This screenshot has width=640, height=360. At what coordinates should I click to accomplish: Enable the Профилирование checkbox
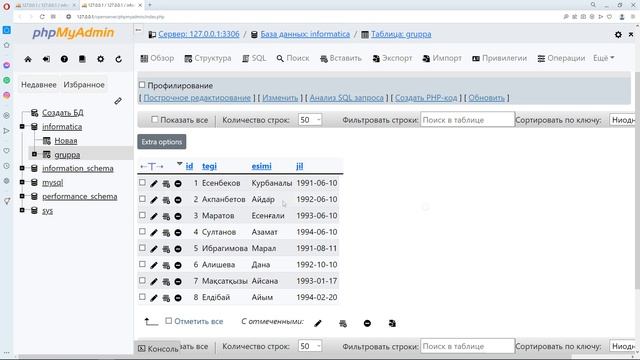(142, 85)
